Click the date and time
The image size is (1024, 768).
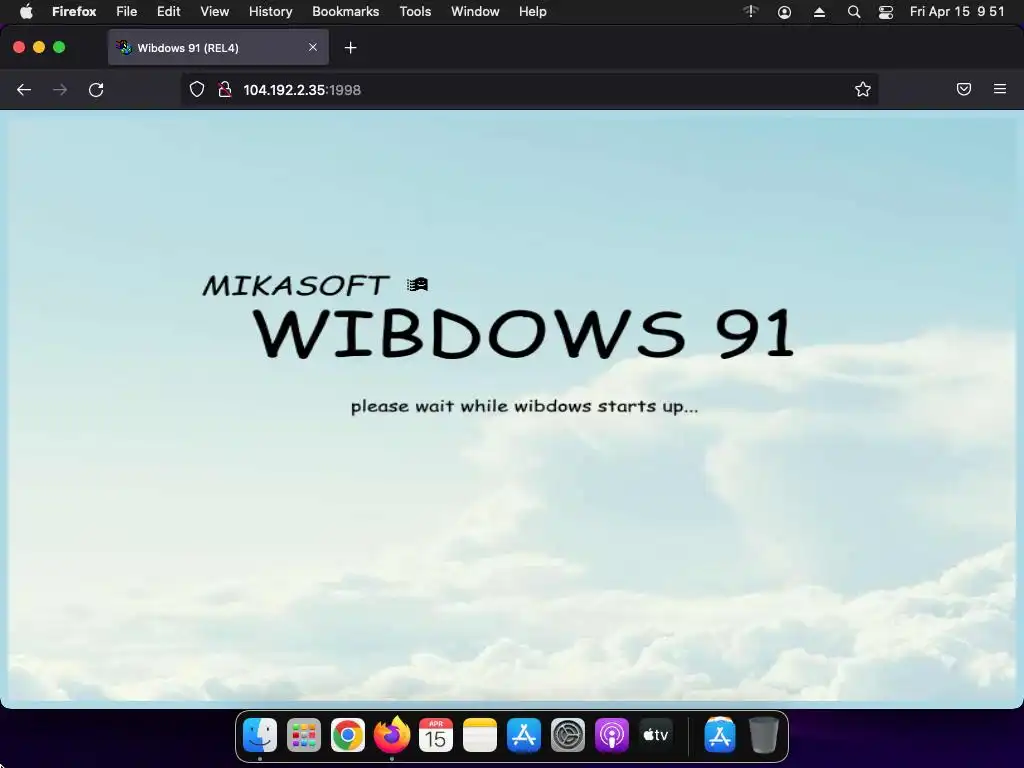pyautogui.click(x=957, y=12)
